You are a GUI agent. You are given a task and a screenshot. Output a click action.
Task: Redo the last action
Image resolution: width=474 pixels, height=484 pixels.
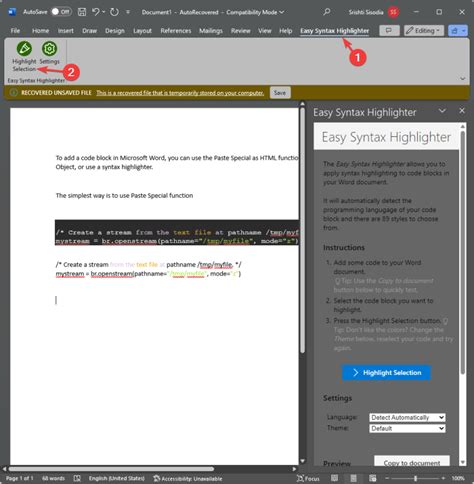114,12
